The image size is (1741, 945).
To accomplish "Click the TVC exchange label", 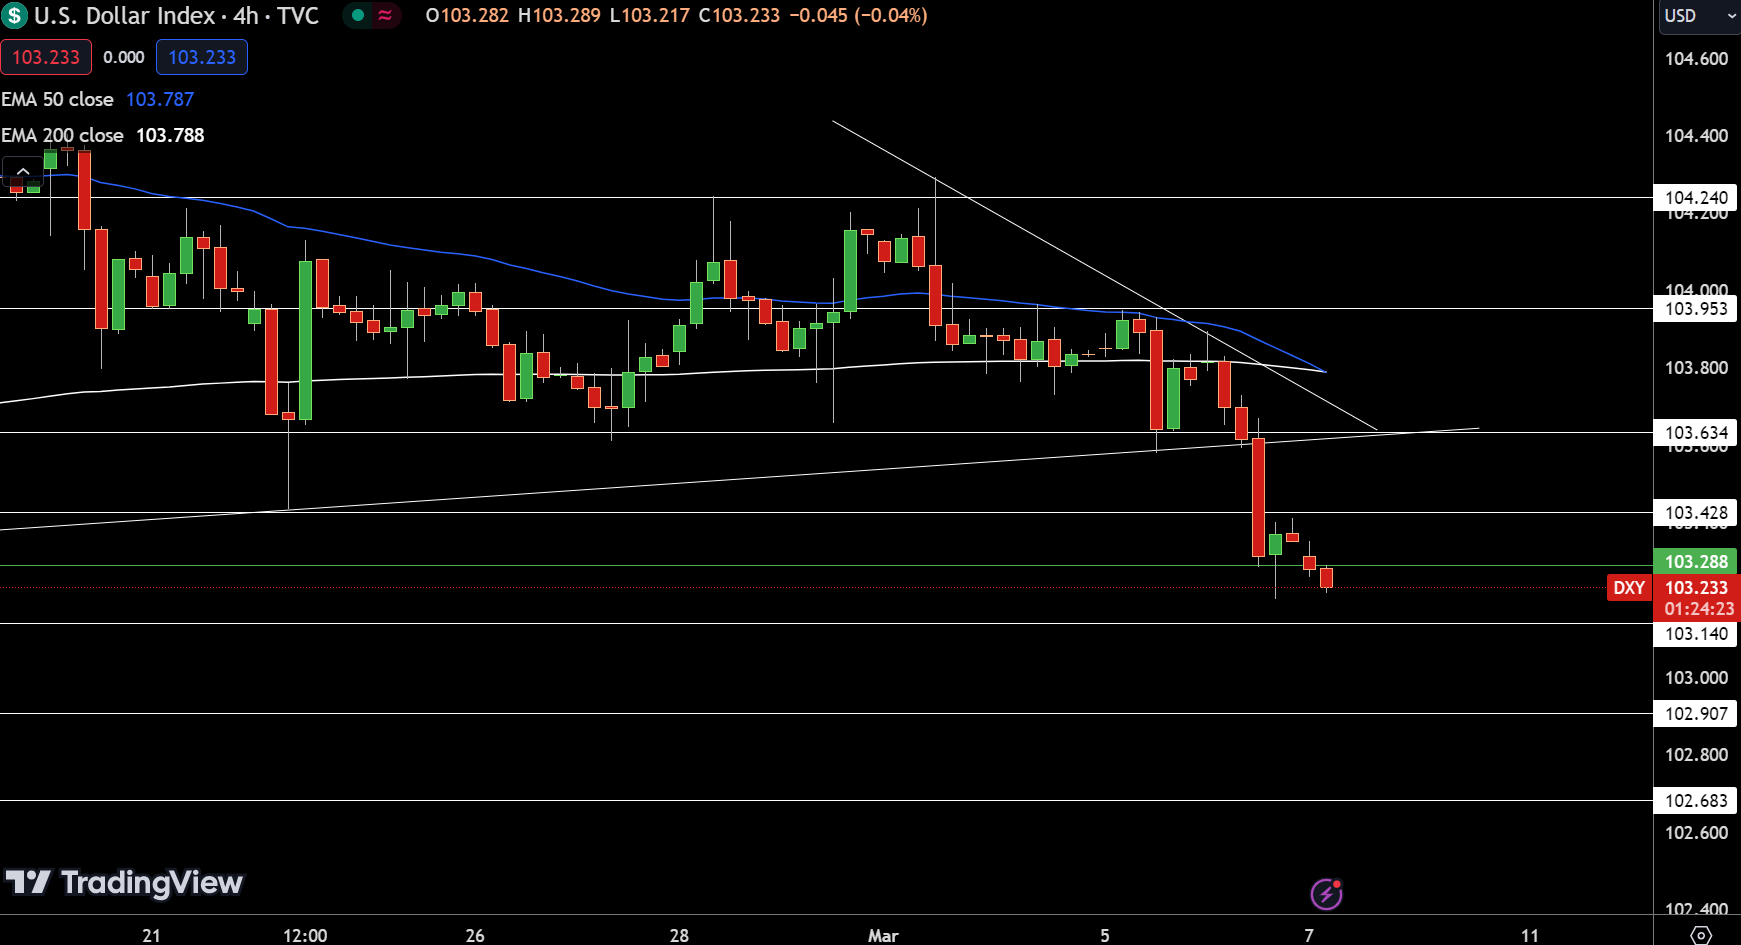I will (x=302, y=16).
